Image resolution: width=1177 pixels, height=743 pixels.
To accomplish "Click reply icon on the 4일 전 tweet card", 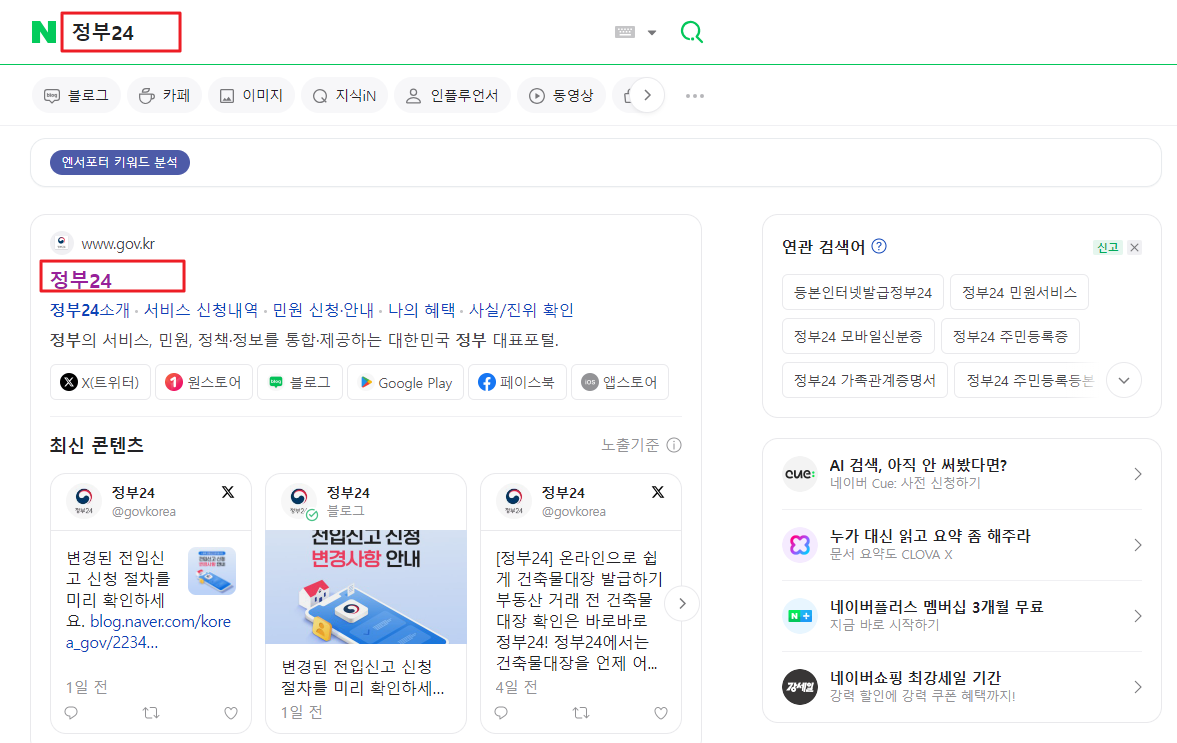I will 501,712.
